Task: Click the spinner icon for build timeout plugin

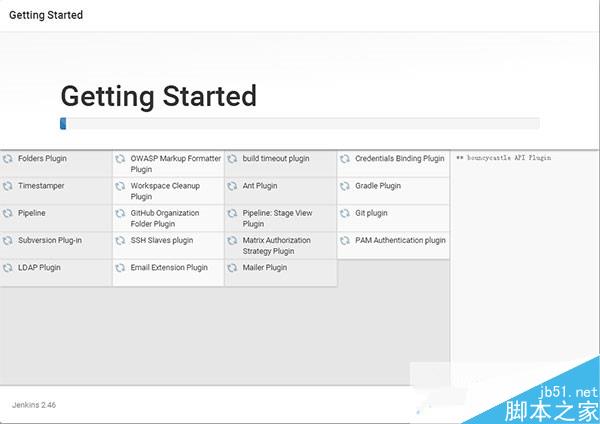Action: (232, 159)
